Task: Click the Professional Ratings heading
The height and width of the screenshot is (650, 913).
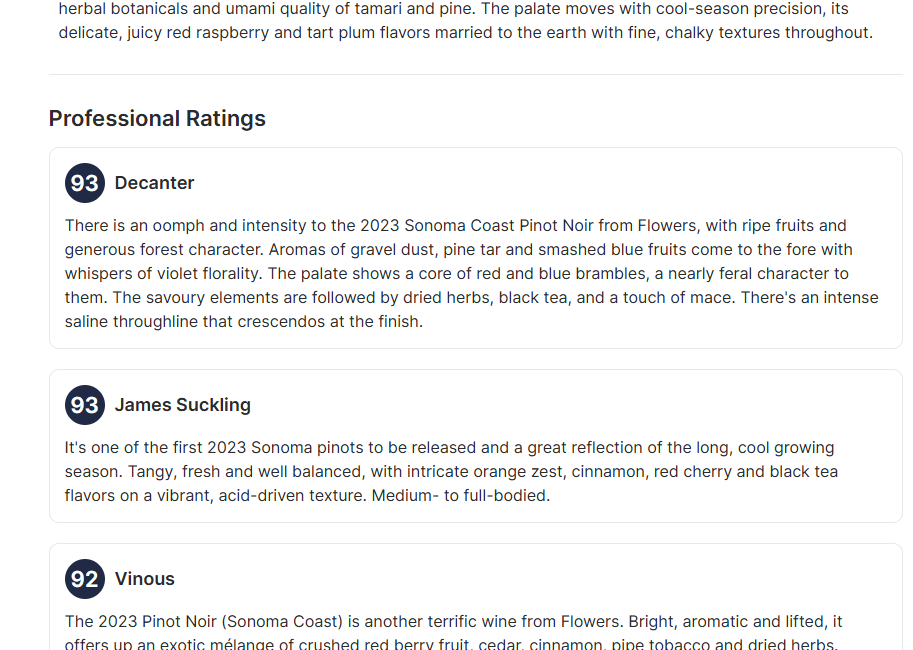Action: 157,119
